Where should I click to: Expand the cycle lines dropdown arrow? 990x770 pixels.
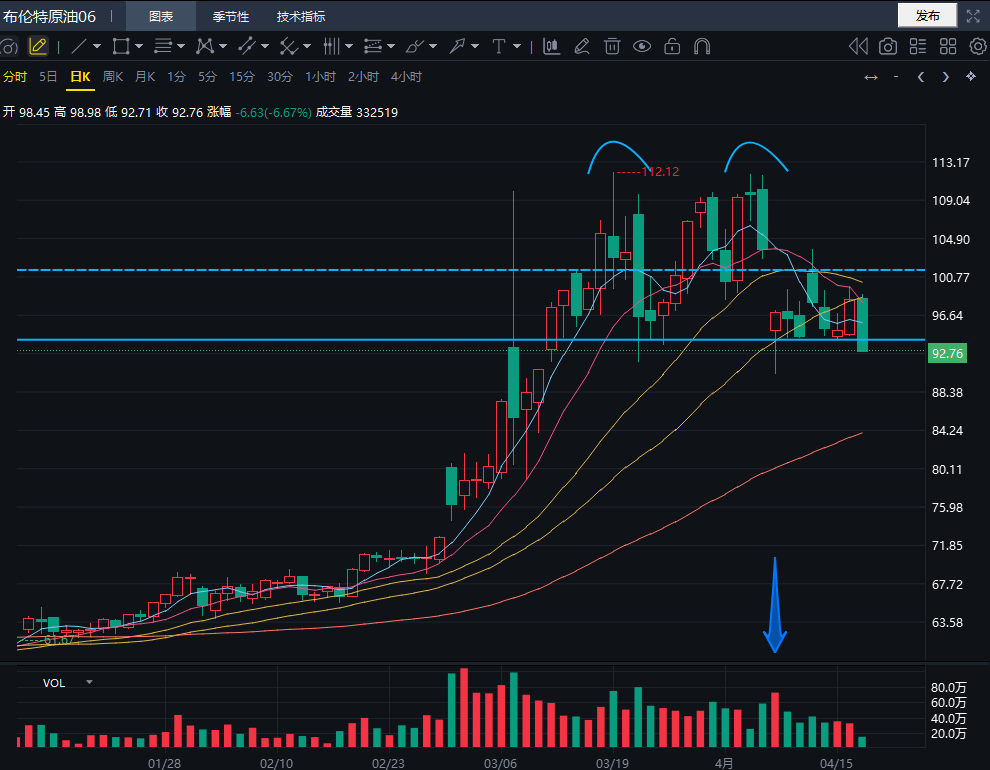click(349, 46)
